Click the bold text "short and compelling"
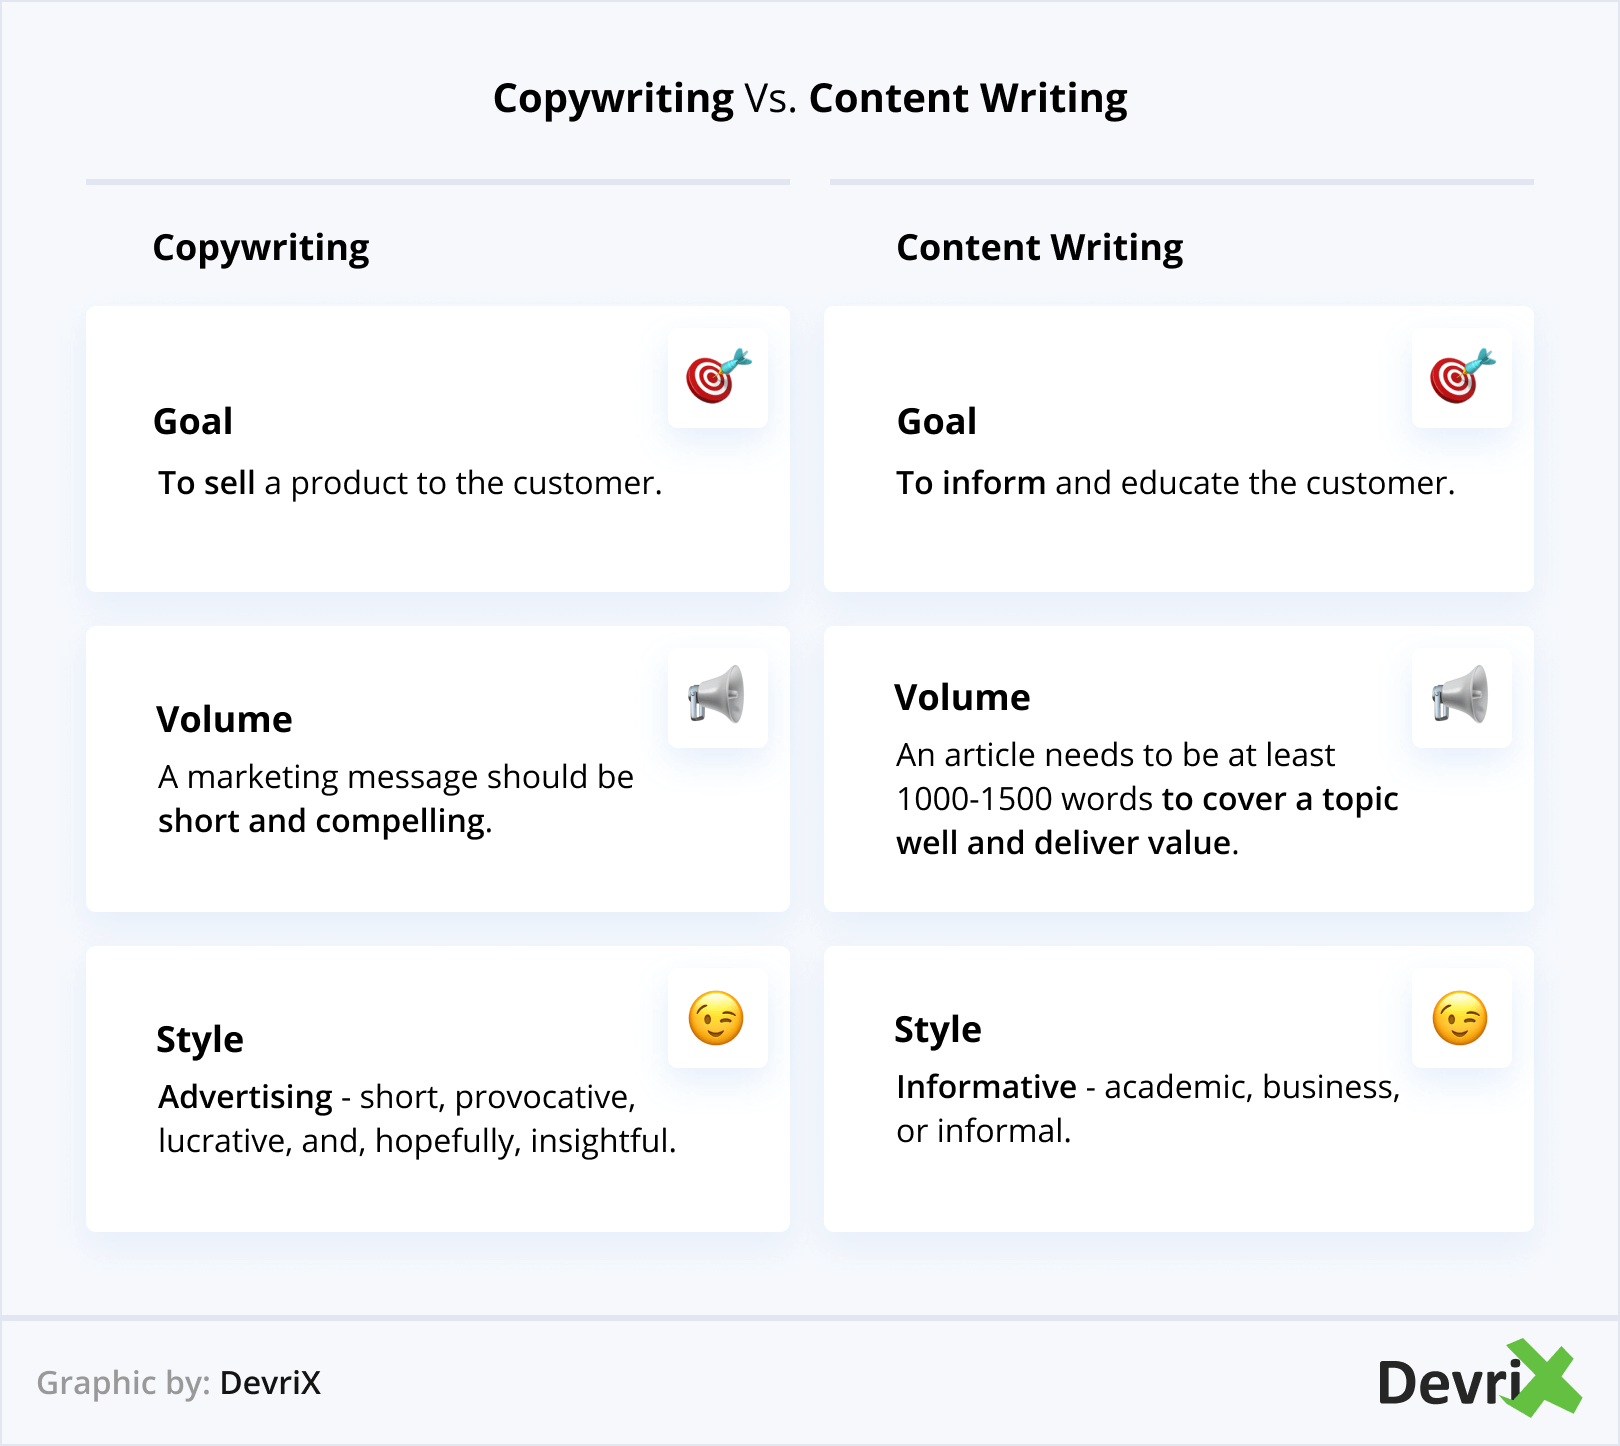The image size is (1620, 1446). 322,821
